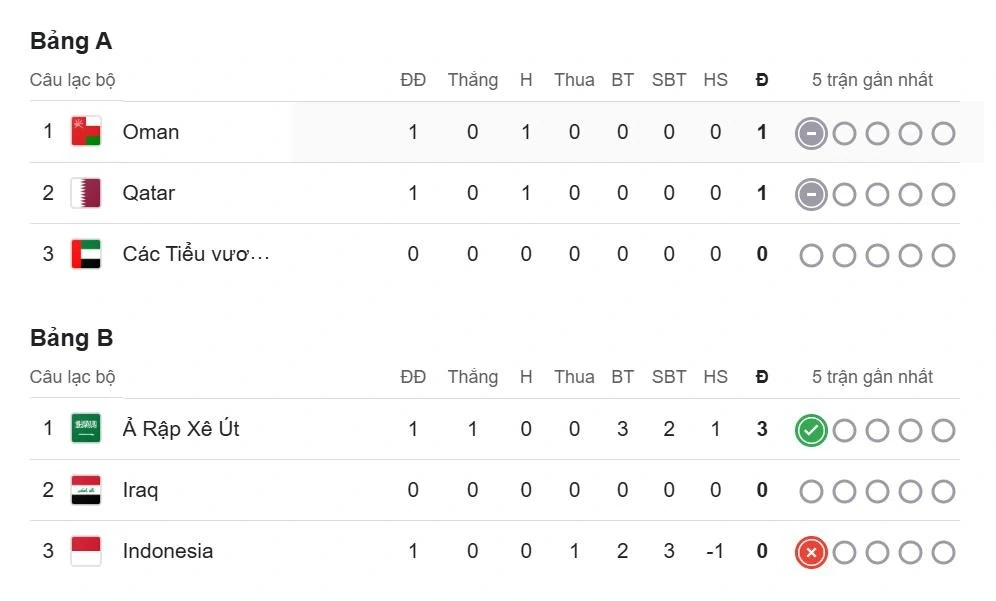Click the Indonesia flag icon

click(86, 551)
